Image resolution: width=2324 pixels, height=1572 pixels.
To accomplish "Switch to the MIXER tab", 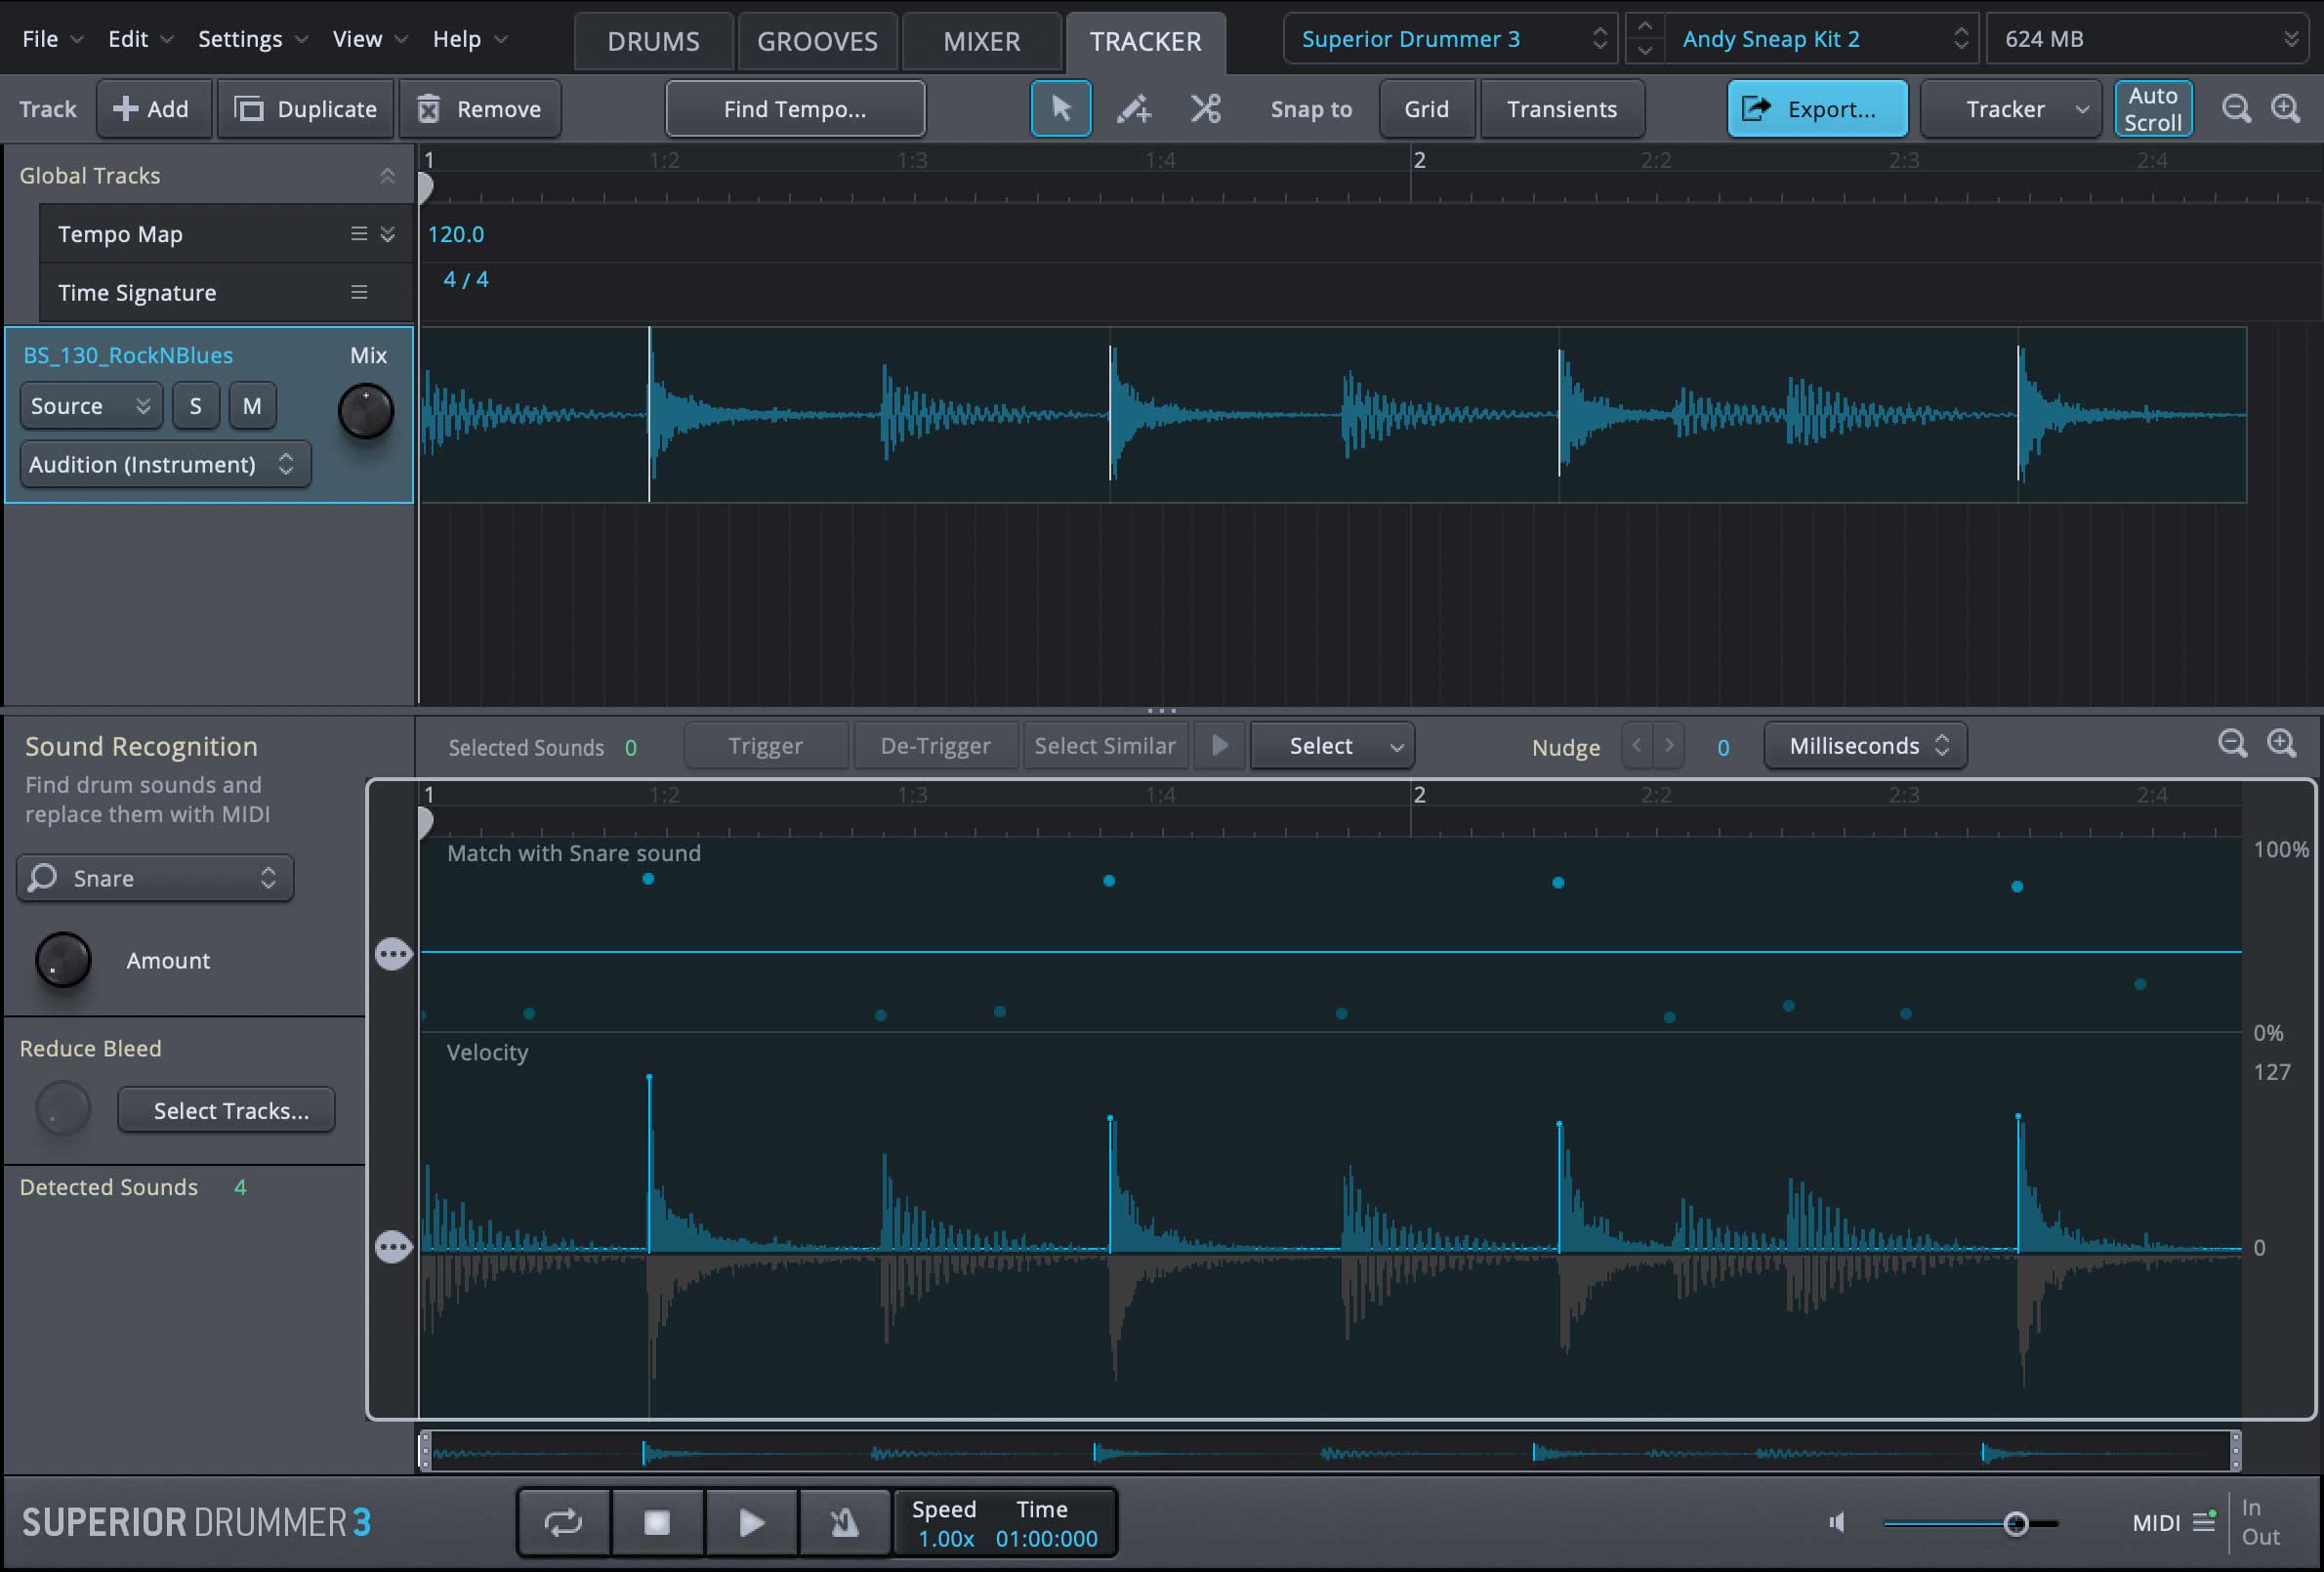I will 981,41.
